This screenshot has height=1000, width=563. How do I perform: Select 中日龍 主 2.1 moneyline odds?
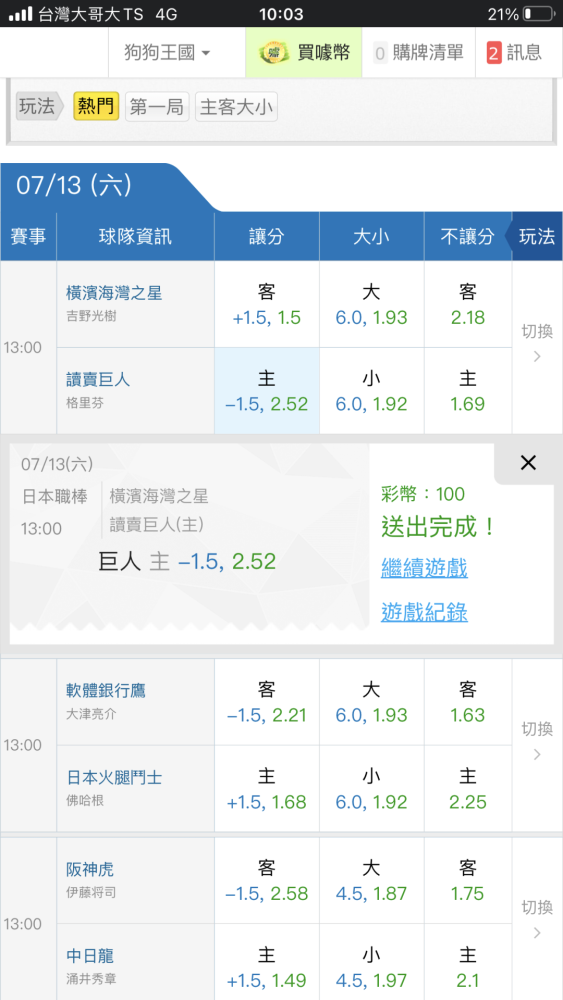click(467, 966)
